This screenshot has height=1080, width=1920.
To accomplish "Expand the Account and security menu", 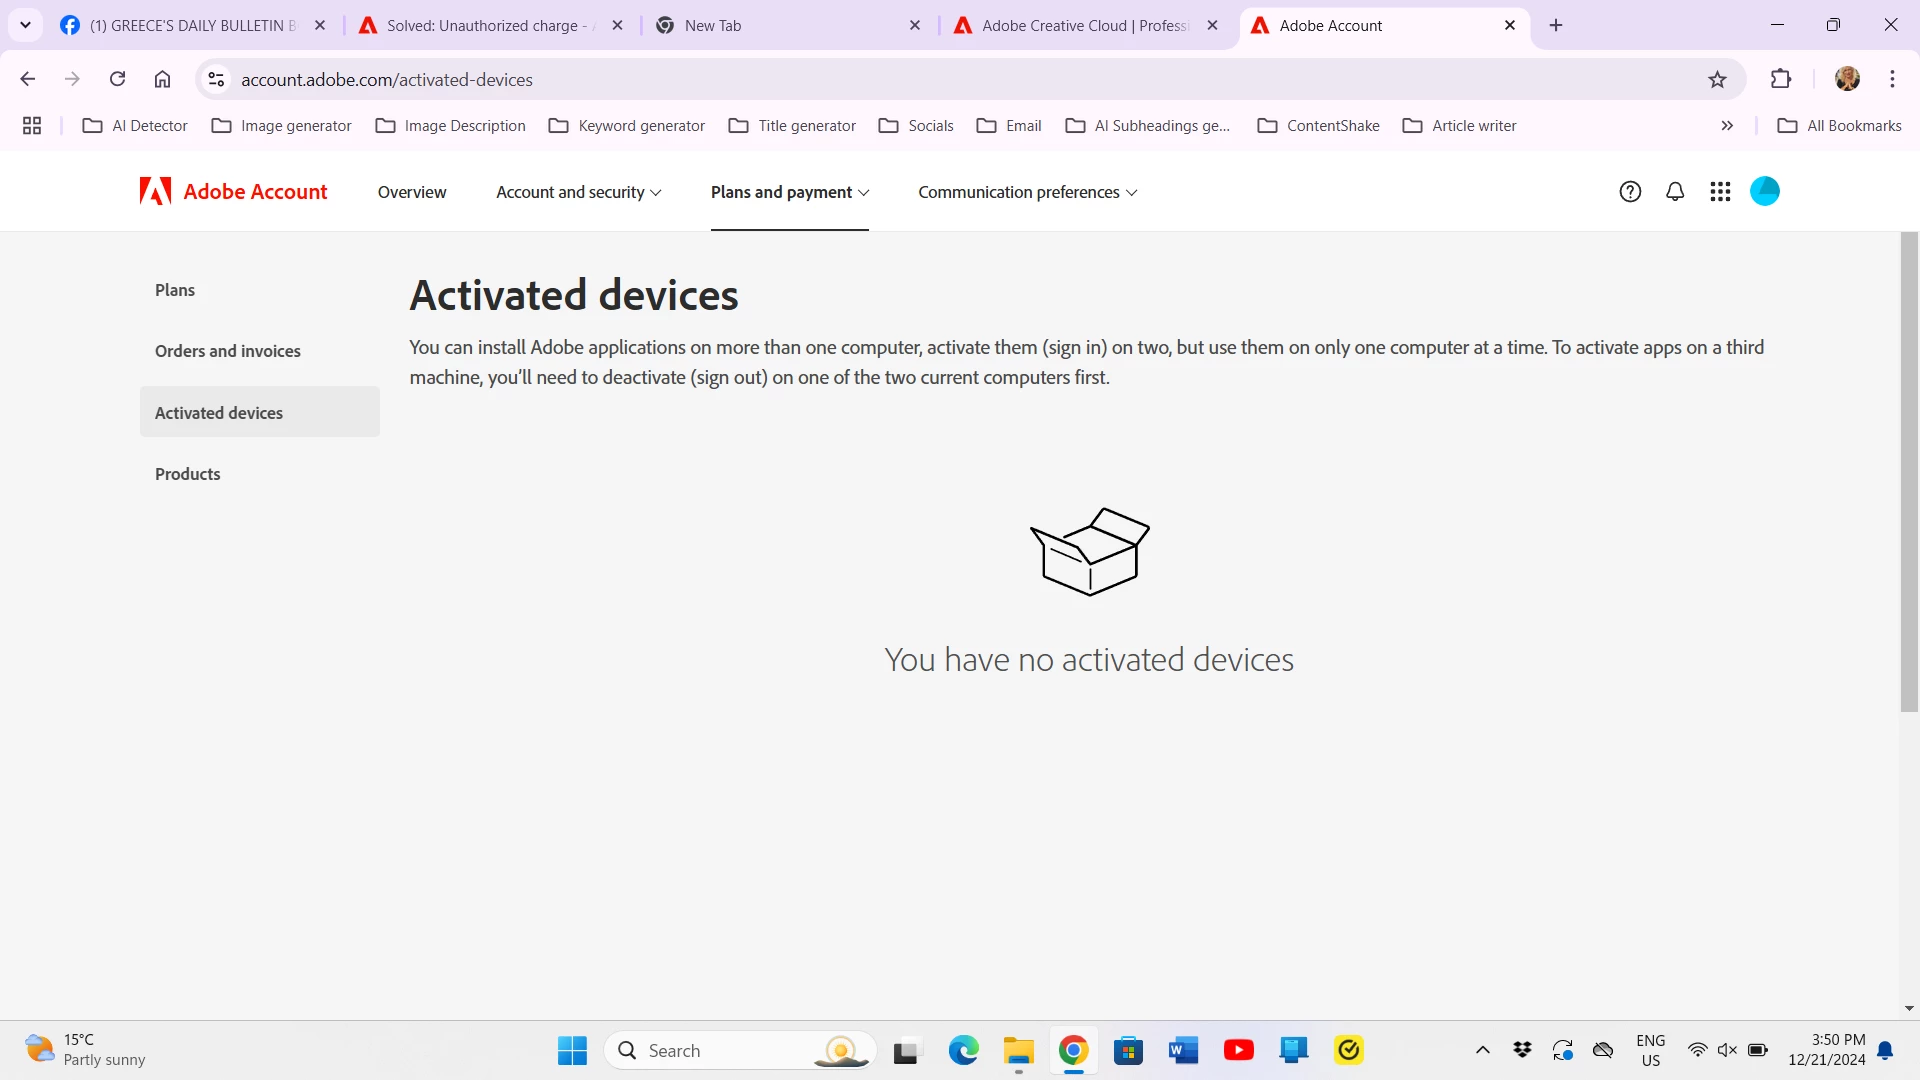I will coord(579,192).
